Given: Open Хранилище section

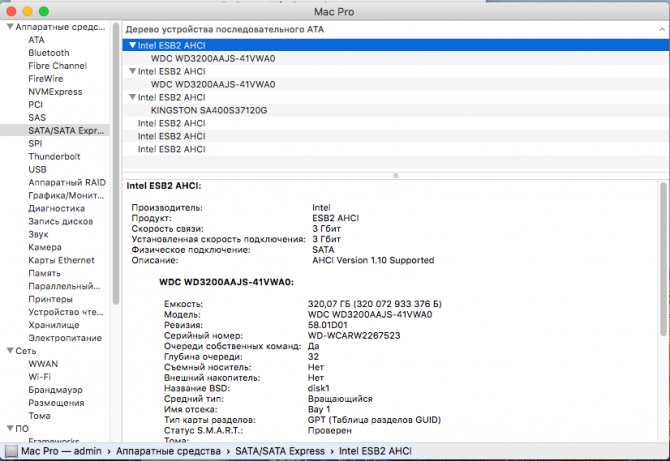Looking at the screenshot, I should 54,325.
